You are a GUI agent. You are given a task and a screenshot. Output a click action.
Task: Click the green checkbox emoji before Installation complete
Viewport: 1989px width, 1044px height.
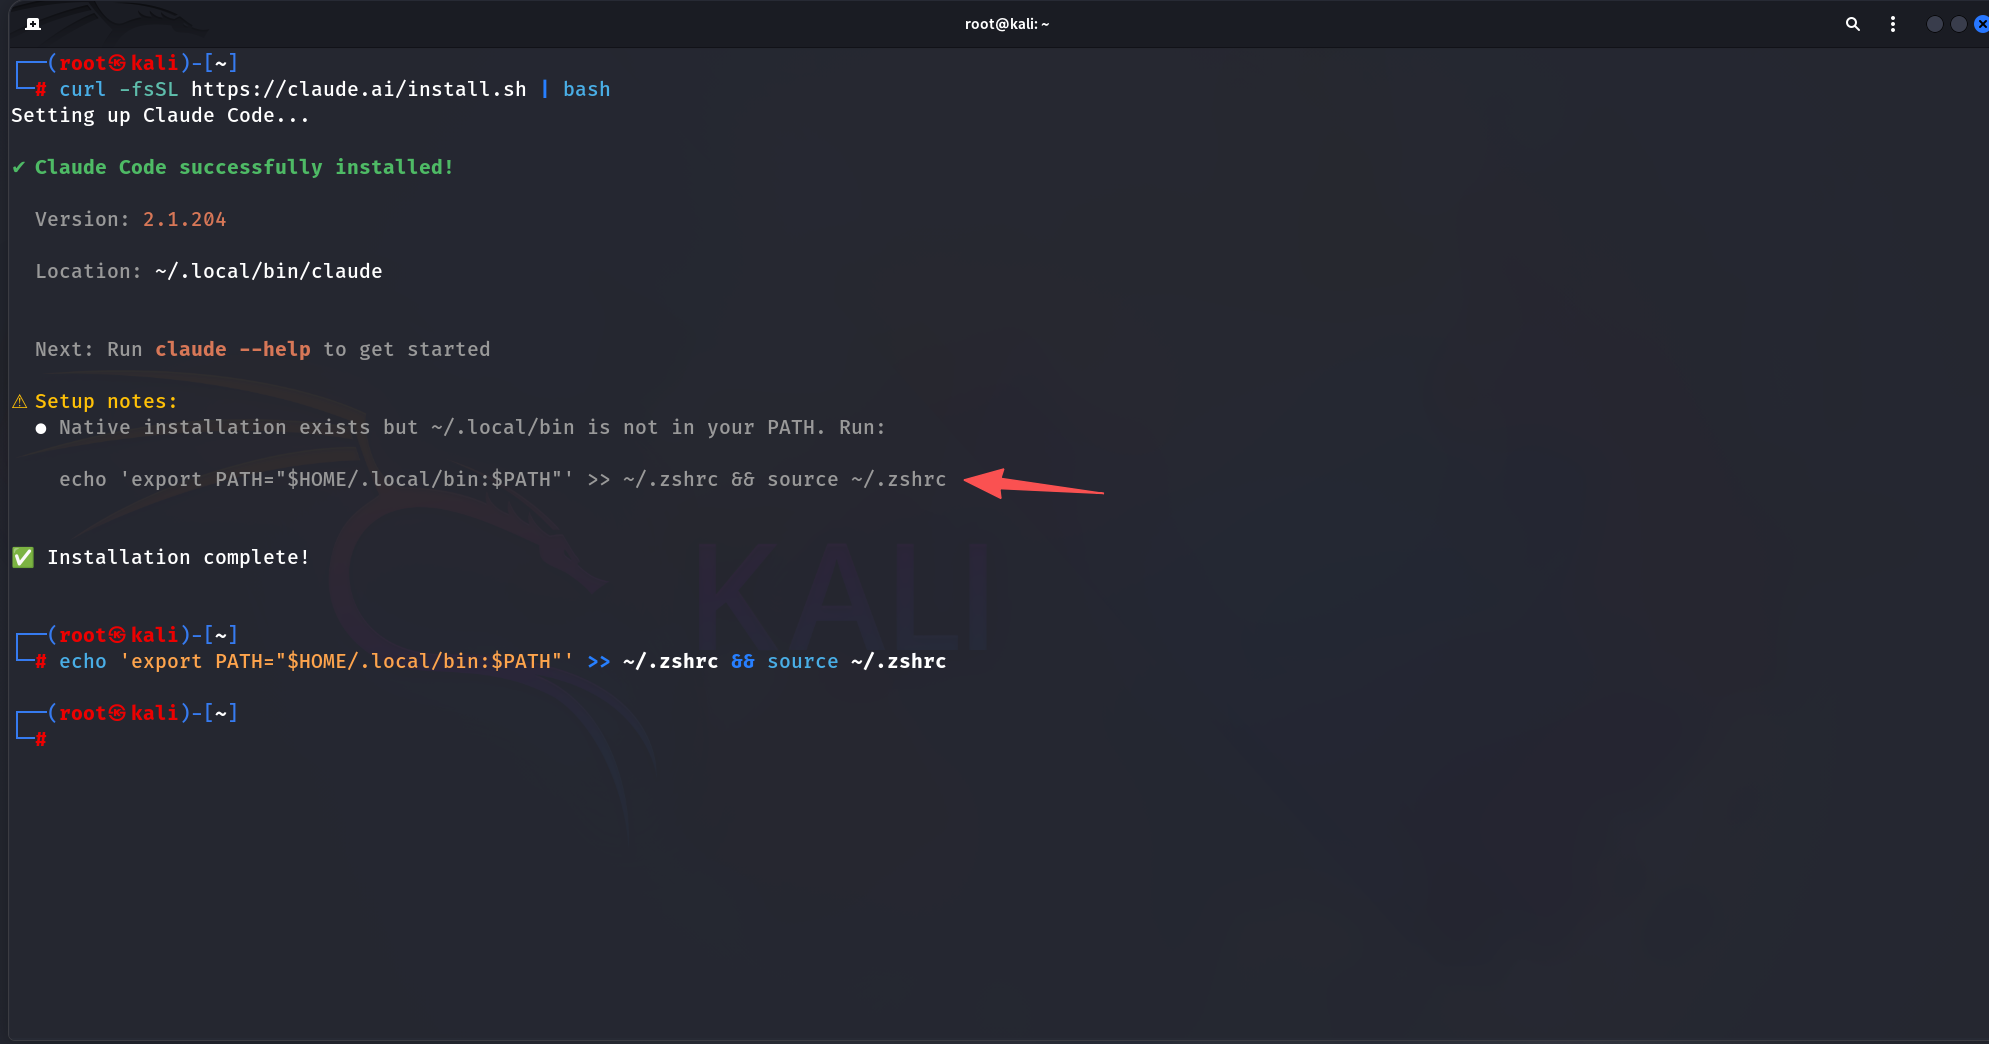[23, 557]
